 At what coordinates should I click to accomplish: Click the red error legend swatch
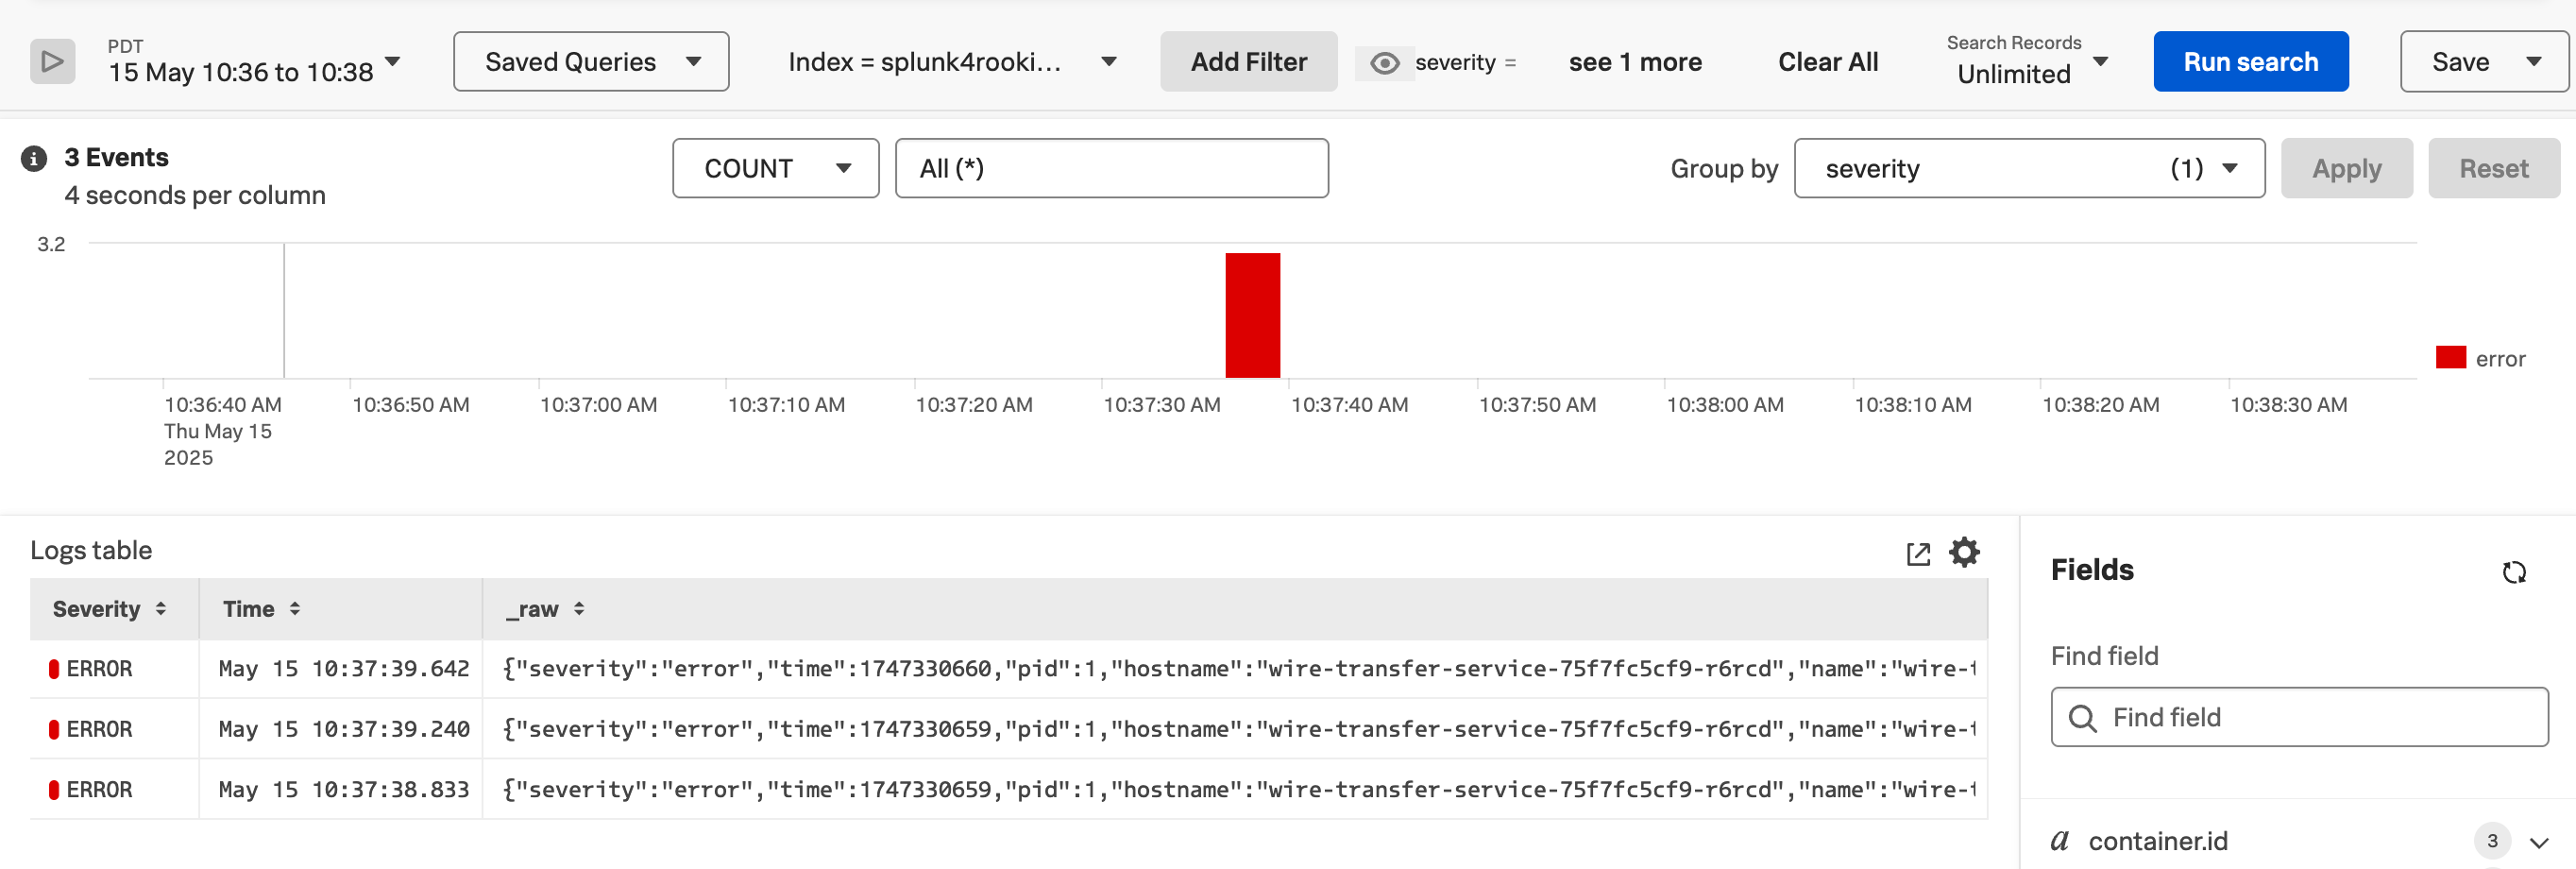point(2450,357)
